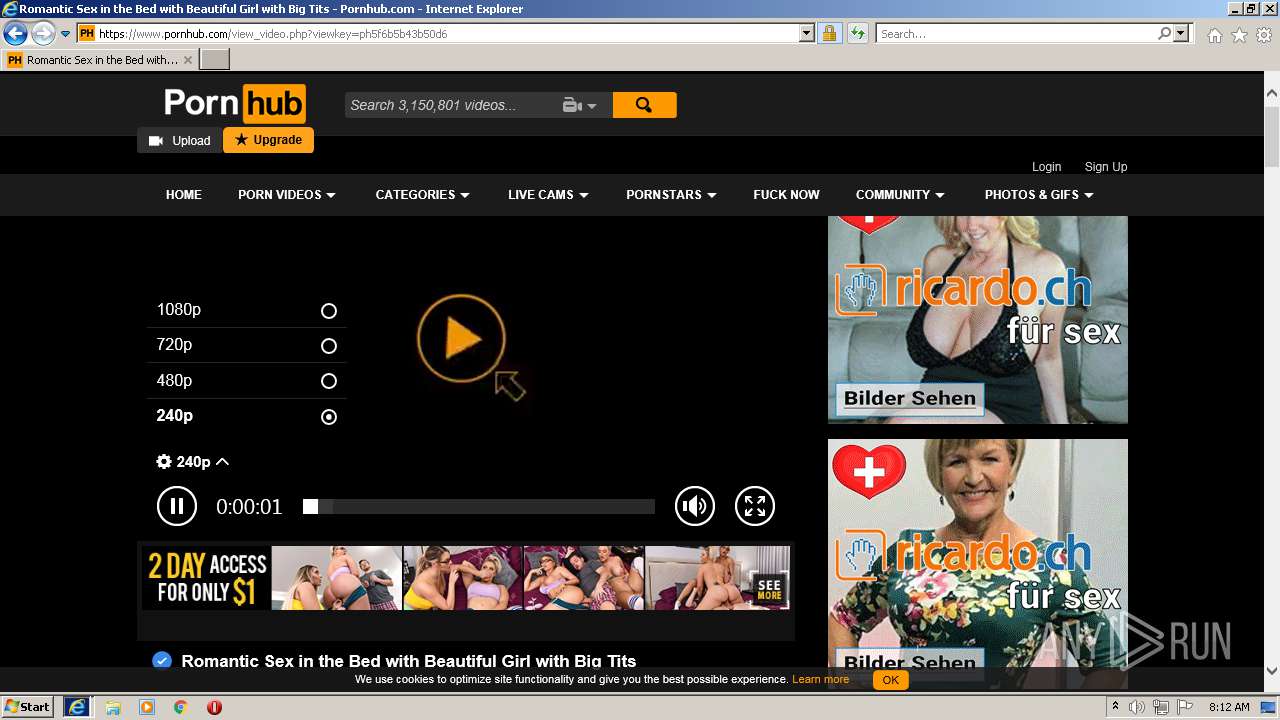This screenshot has height=720, width=1280.
Task: Select 480p video quality
Action: [x=246, y=381]
